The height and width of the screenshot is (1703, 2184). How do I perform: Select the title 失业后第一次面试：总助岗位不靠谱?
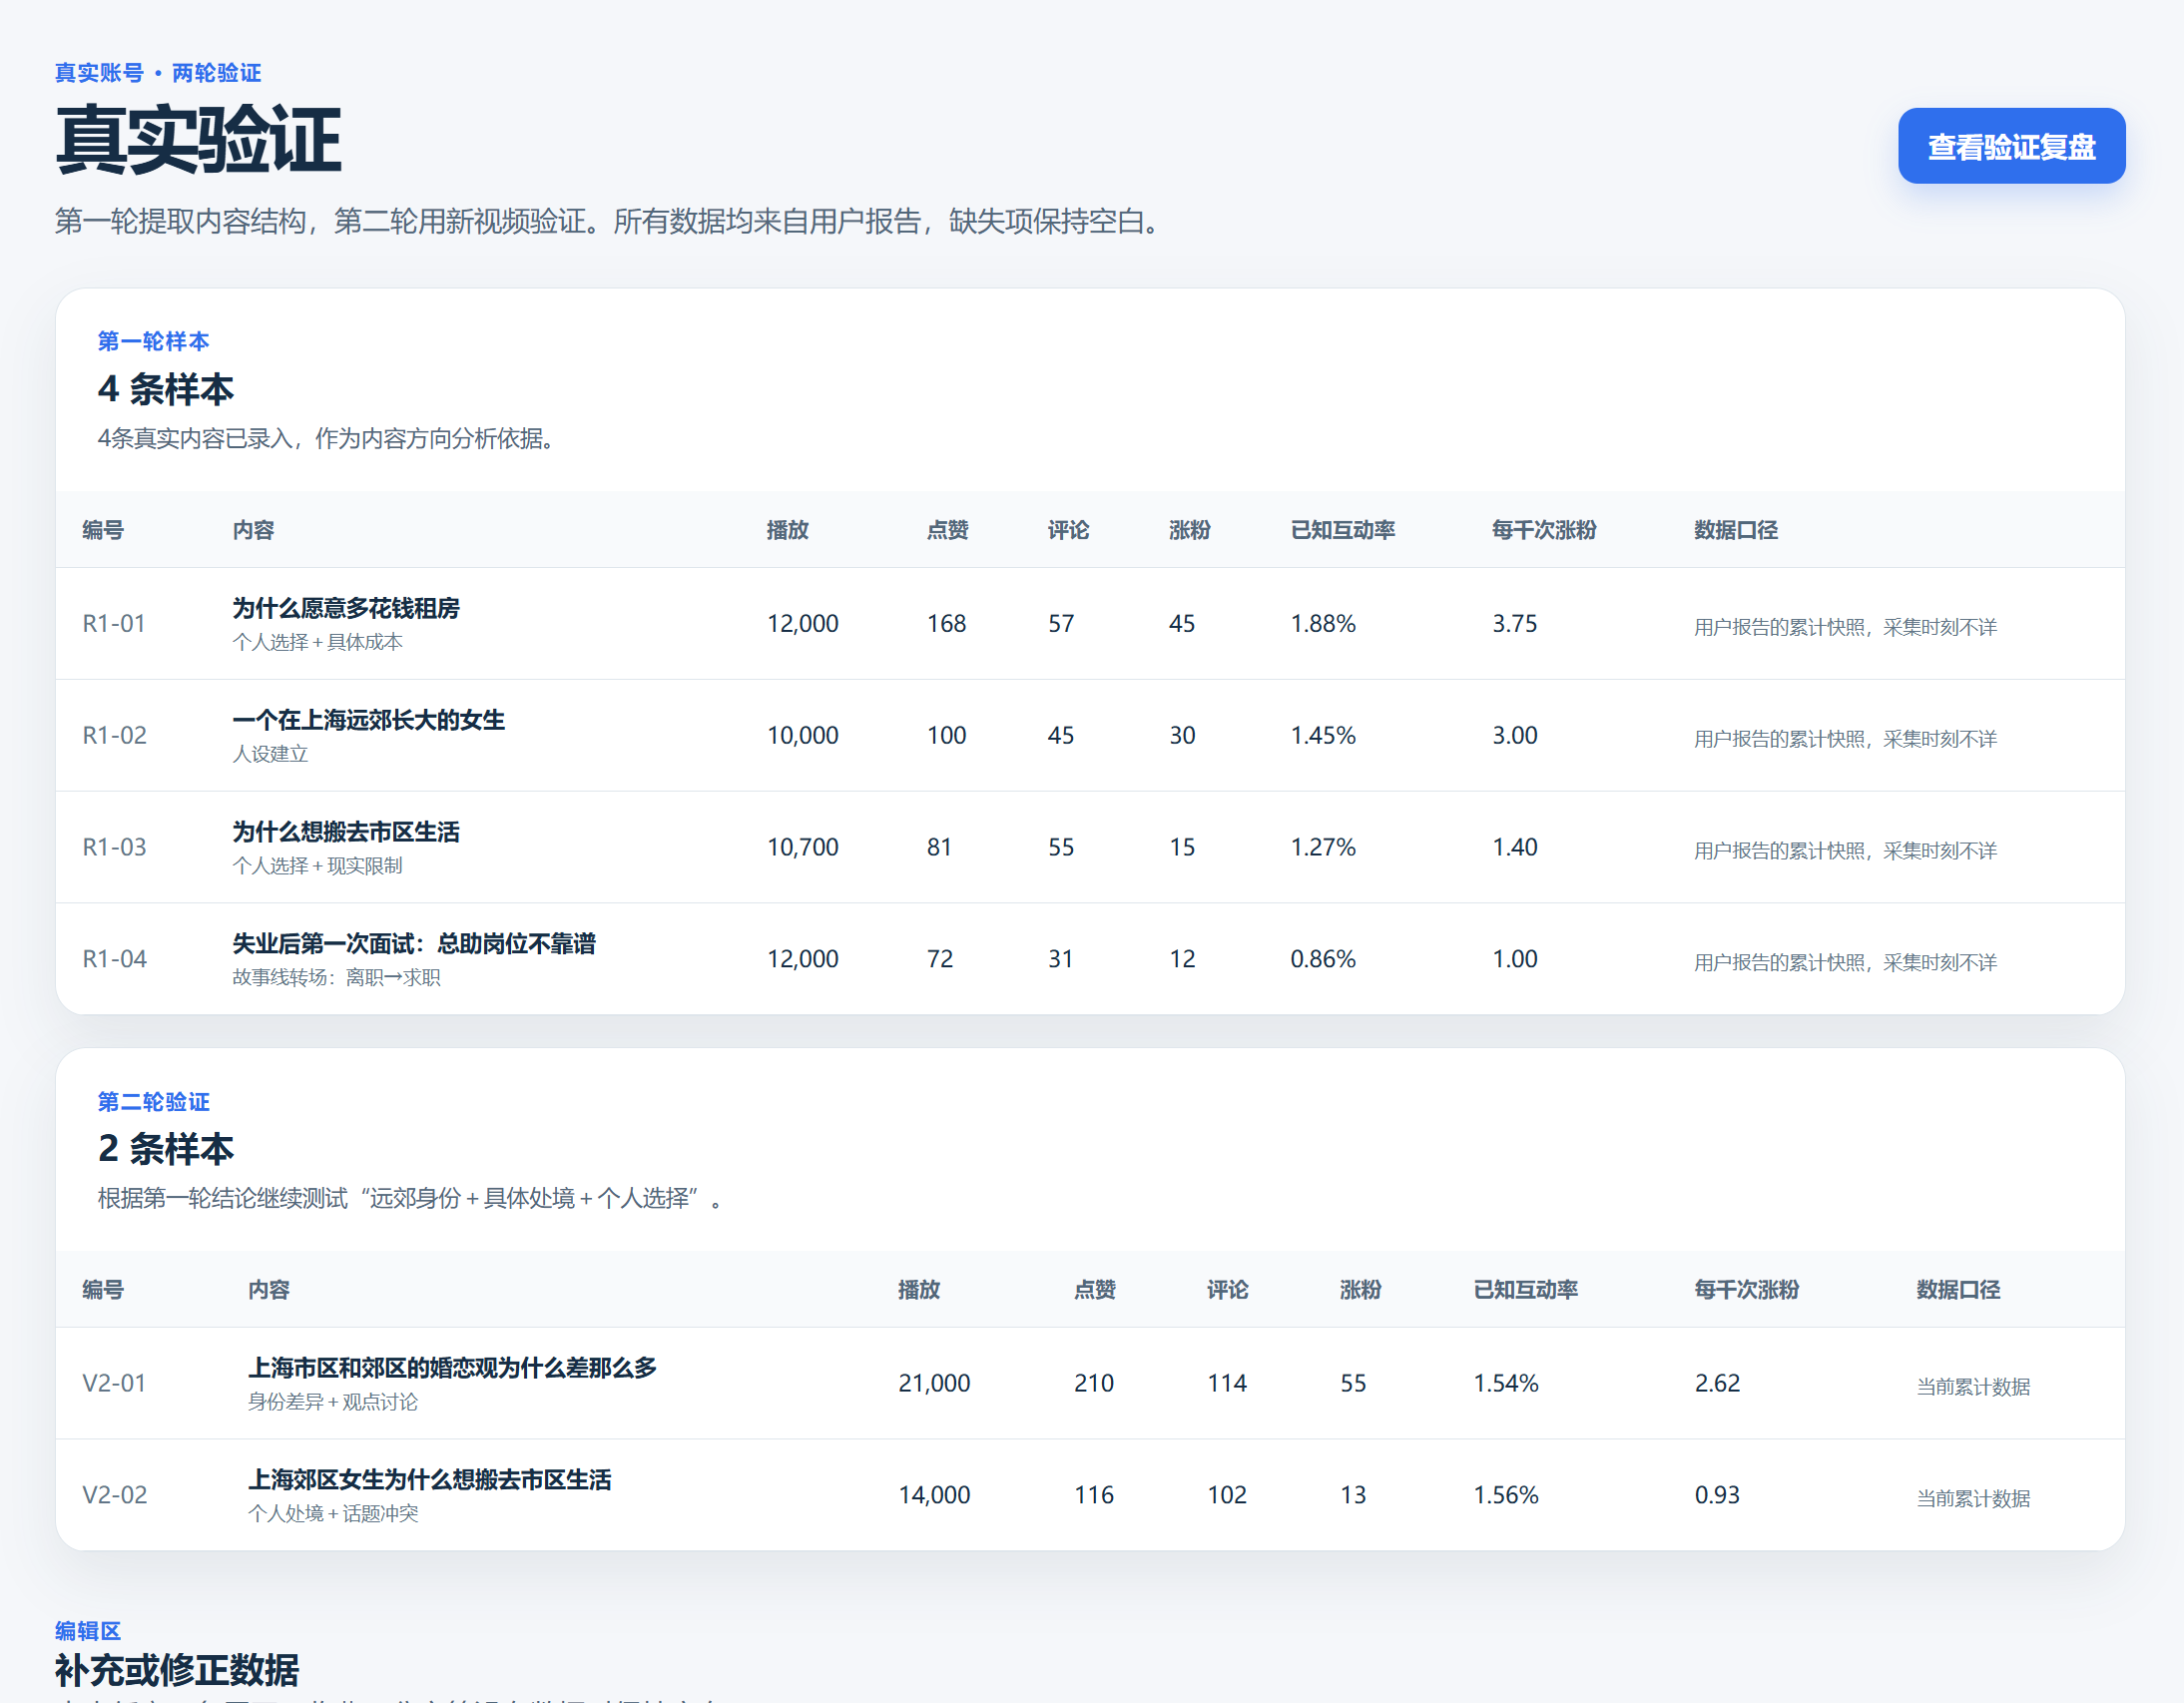tap(414, 944)
